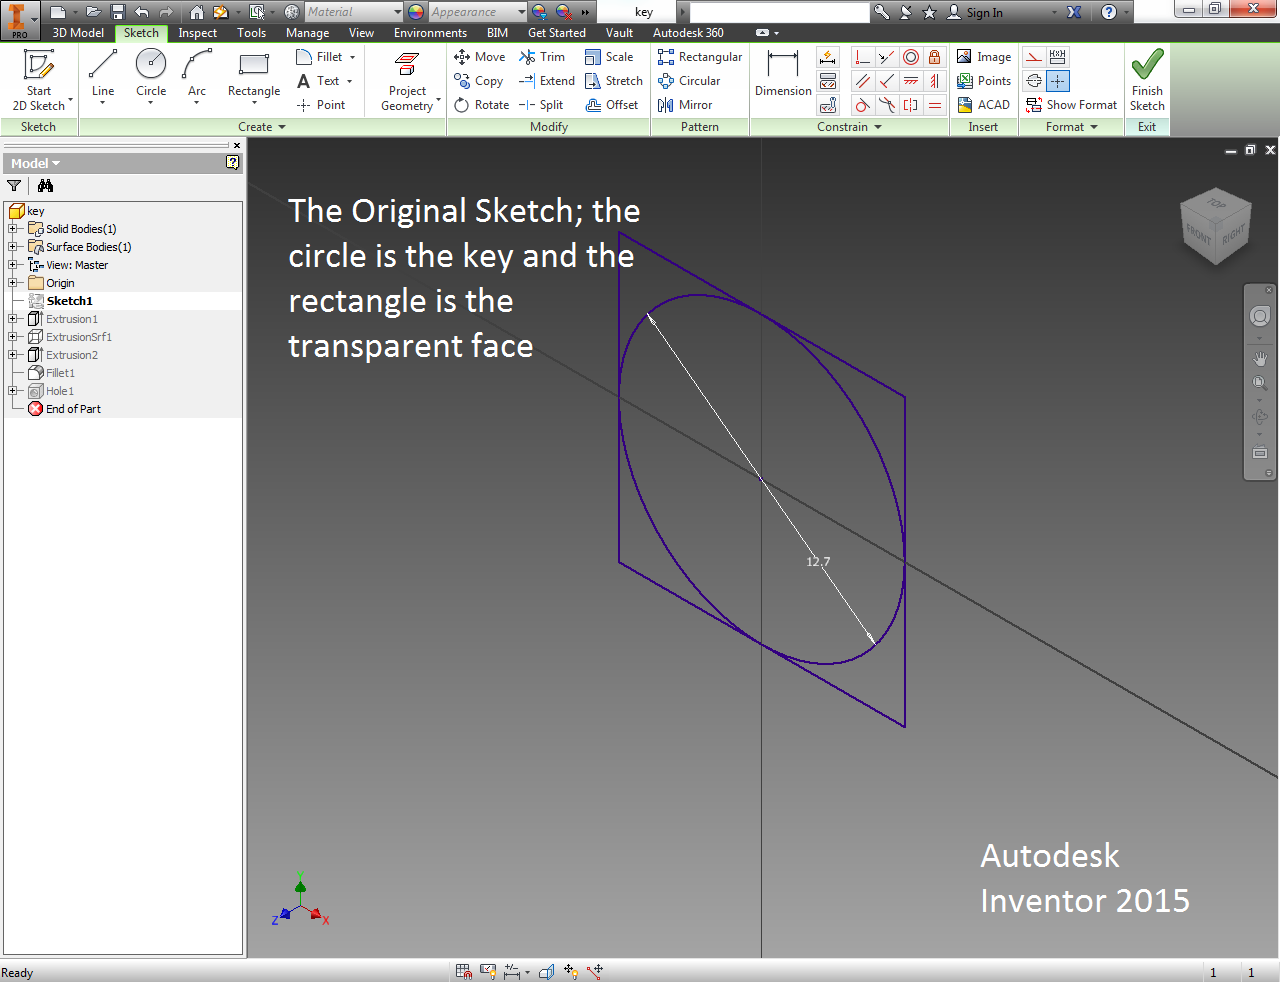The image size is (1280, 982).
Task: Open Model browser header dropdown
Action: 36,163
